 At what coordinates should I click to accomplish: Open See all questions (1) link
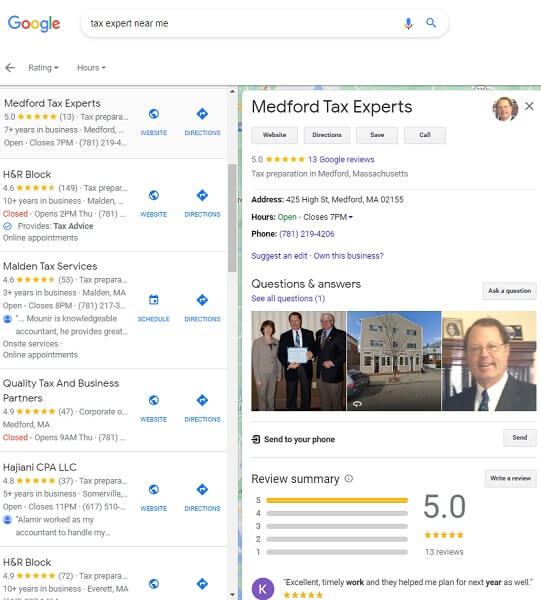(x=288, y=298)
